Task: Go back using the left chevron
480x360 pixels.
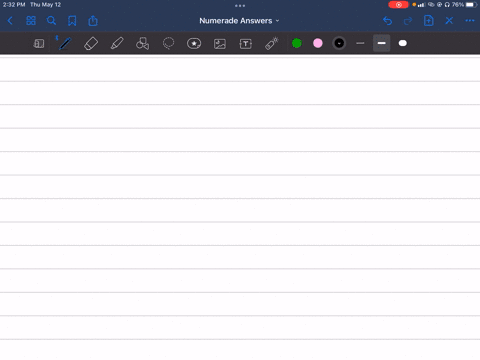Action: [10, 21]
